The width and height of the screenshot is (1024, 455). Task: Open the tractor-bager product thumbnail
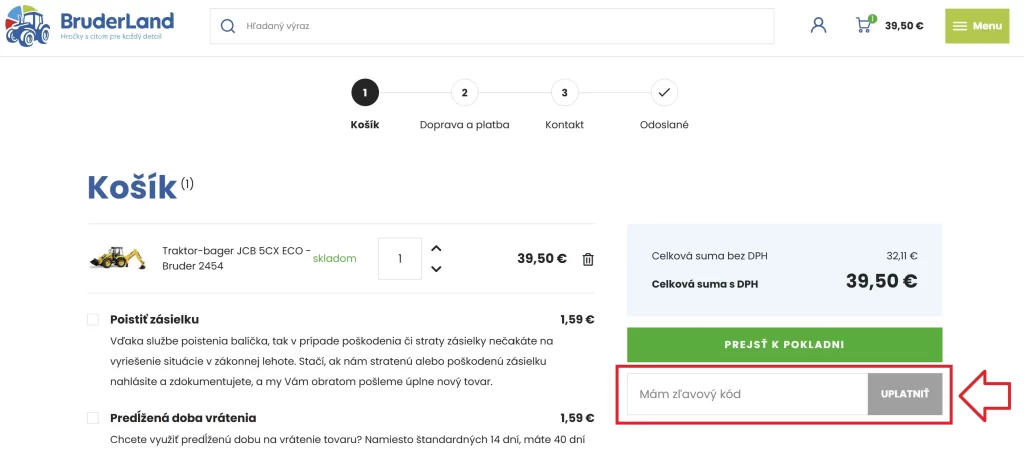pyautogui.click(x=118, y=258)
